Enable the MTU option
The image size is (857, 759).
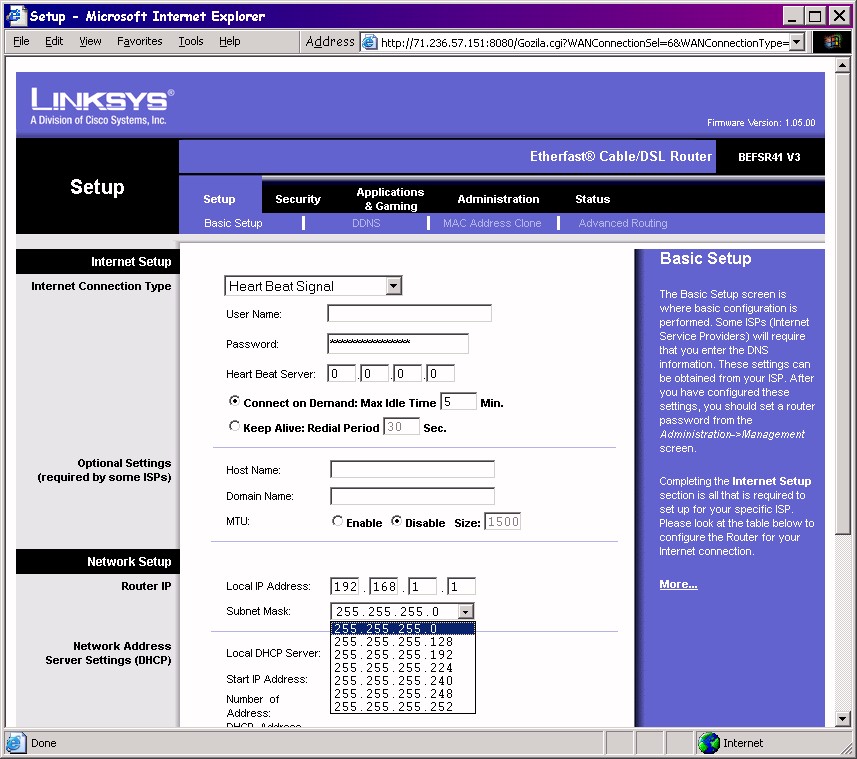pos(337,522)
